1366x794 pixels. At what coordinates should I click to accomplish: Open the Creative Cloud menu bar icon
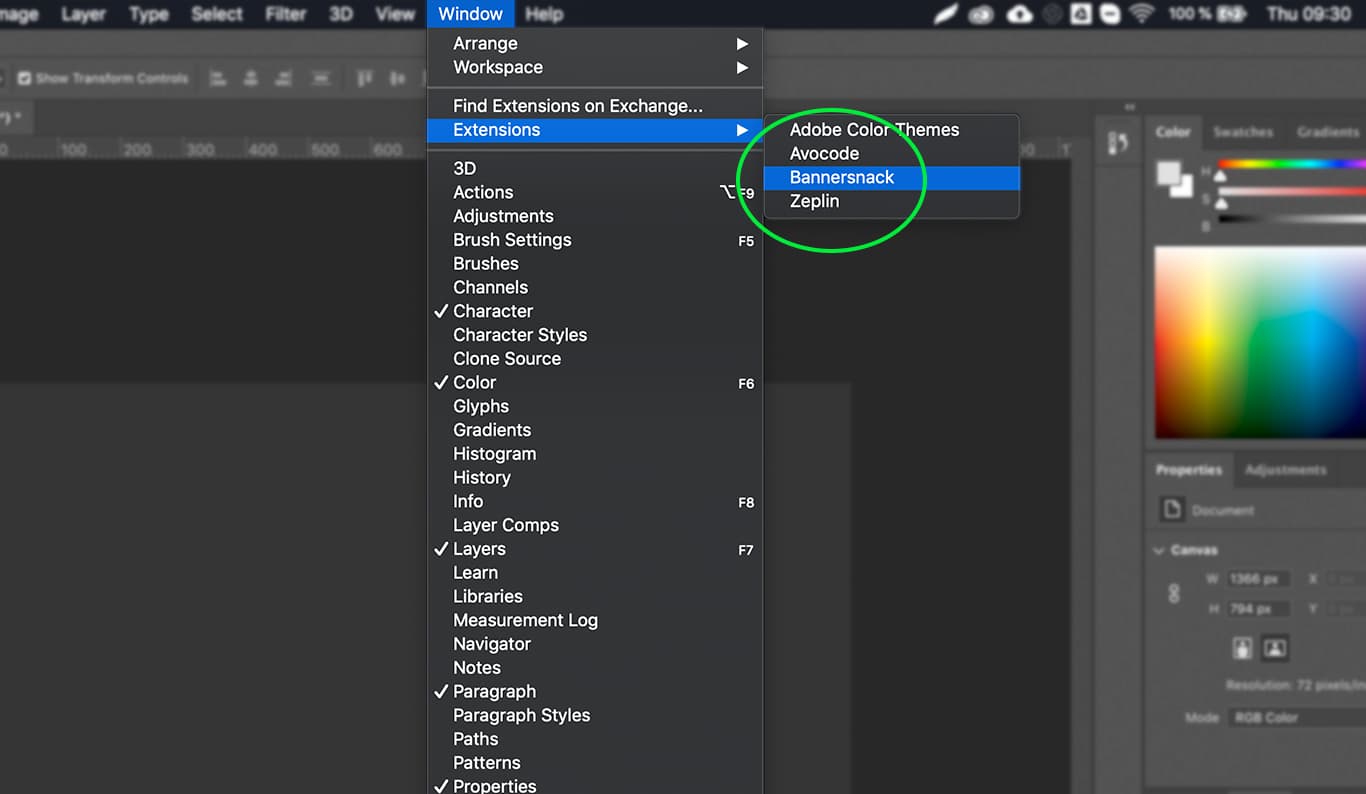[x=982, y=14]
